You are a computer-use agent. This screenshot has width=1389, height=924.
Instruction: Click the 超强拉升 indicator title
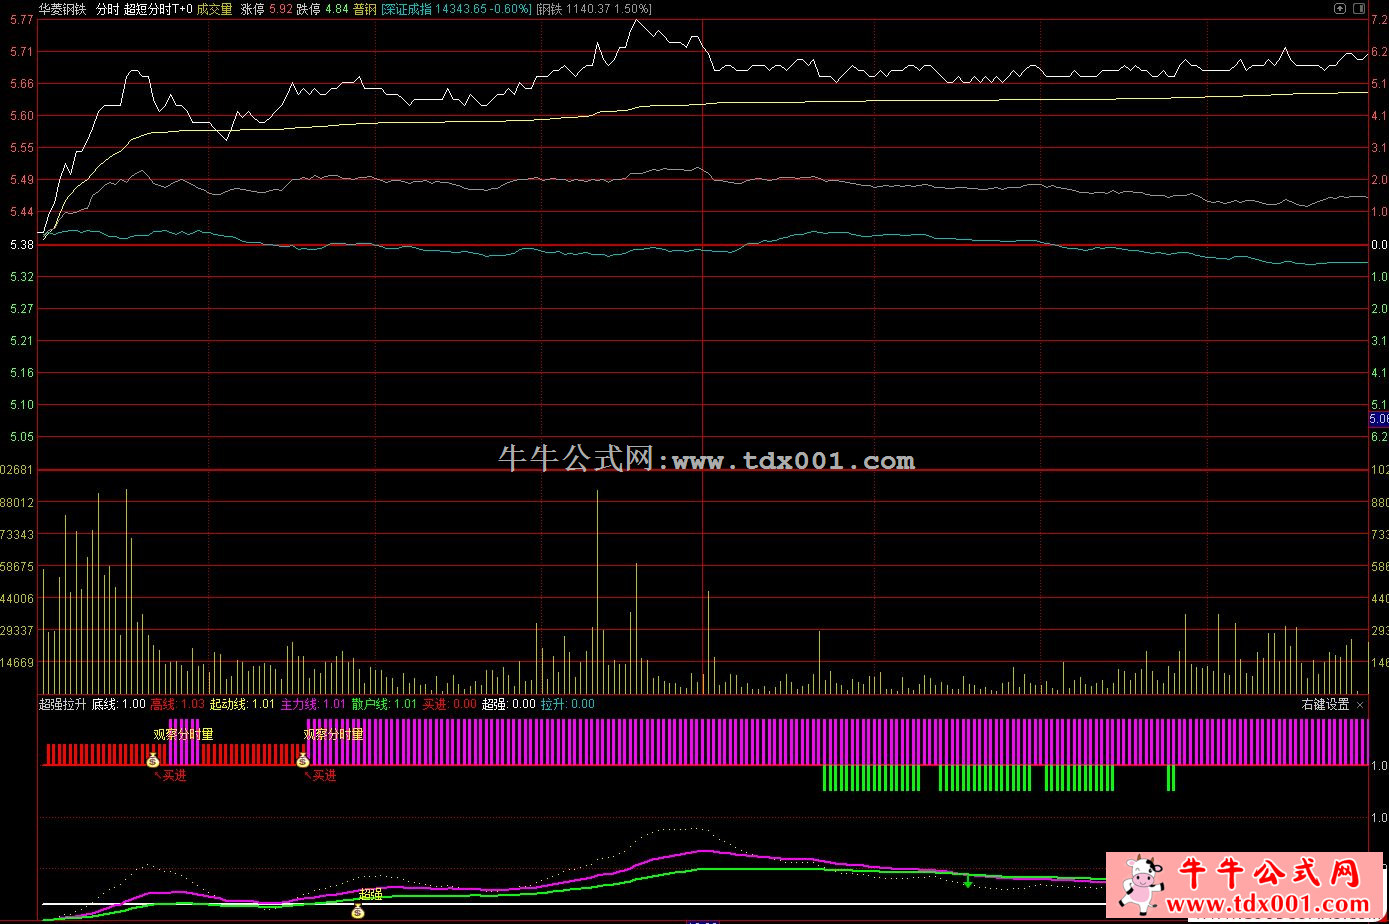pyautogui.click(x=62, y=705)
